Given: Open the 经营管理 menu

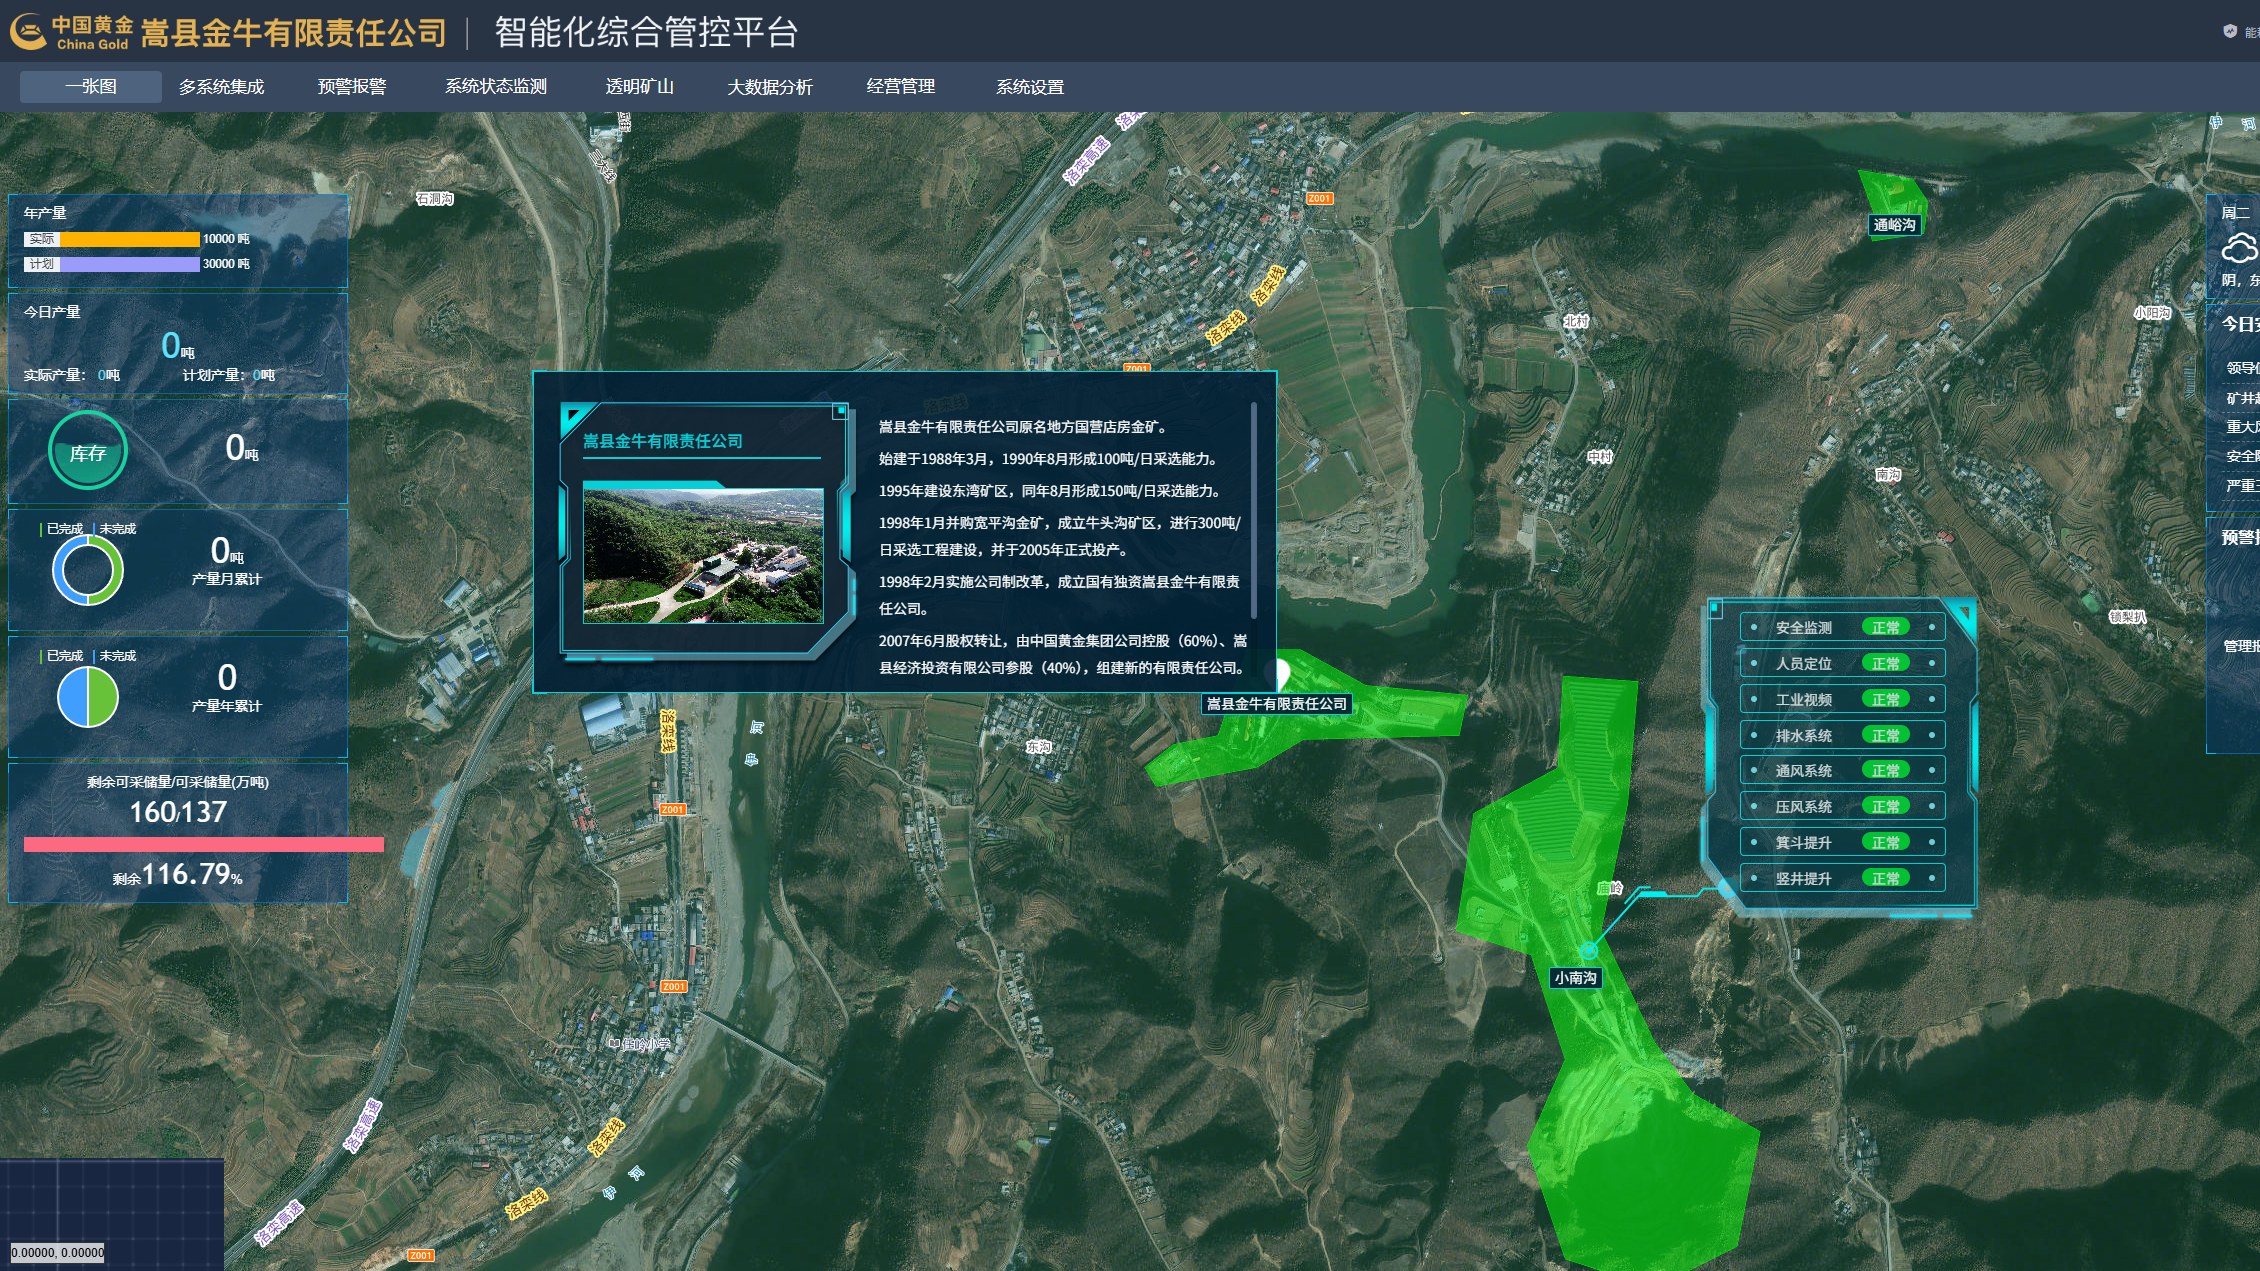Looking at the screenshot, I should pyautogui.click(x=901, y=87).
